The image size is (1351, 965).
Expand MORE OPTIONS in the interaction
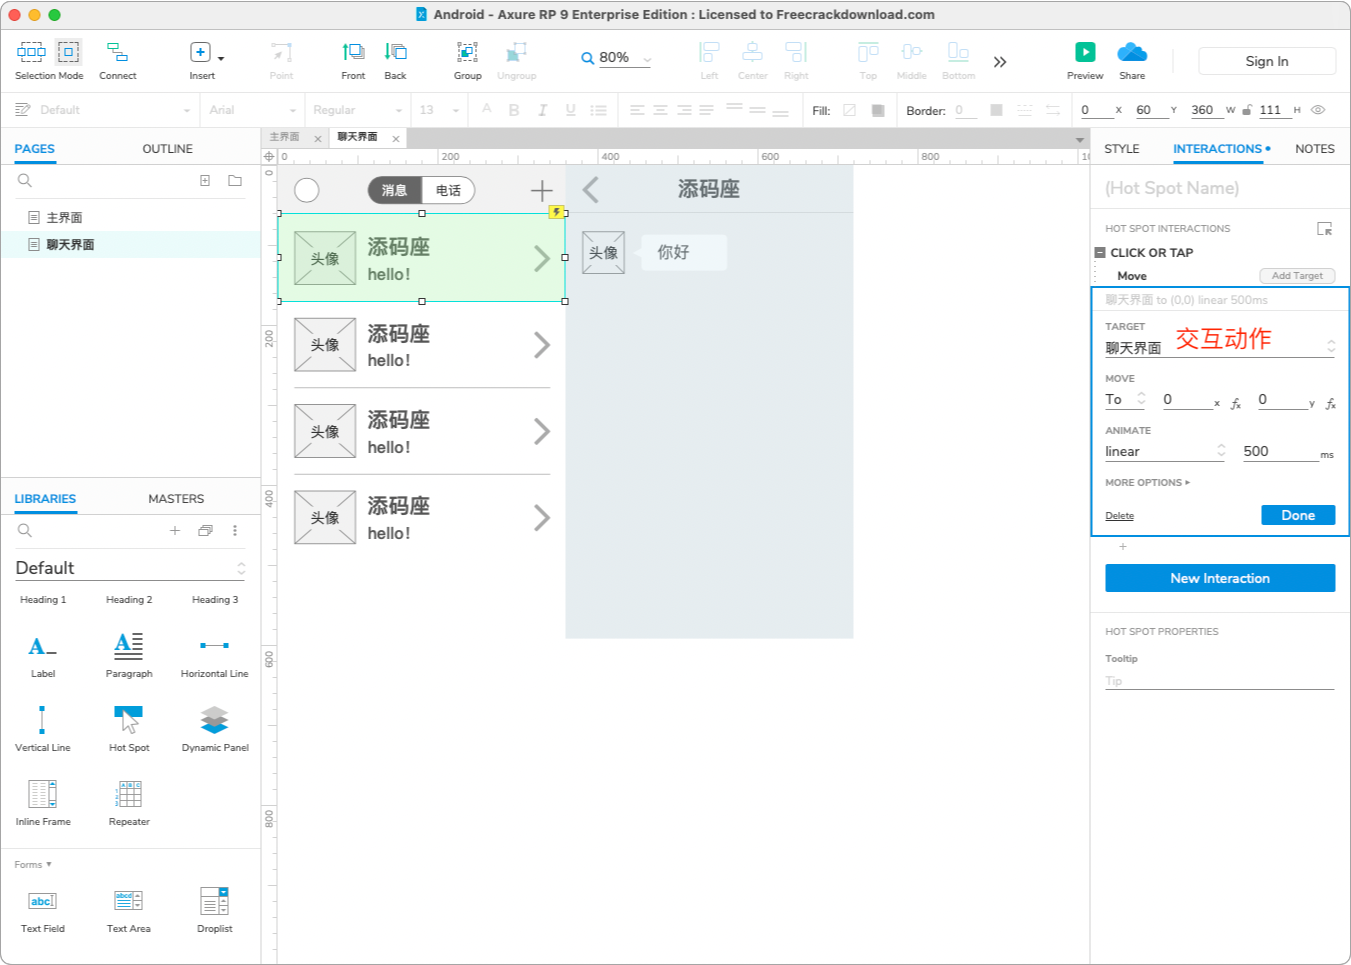click(x=1147, y=482)
